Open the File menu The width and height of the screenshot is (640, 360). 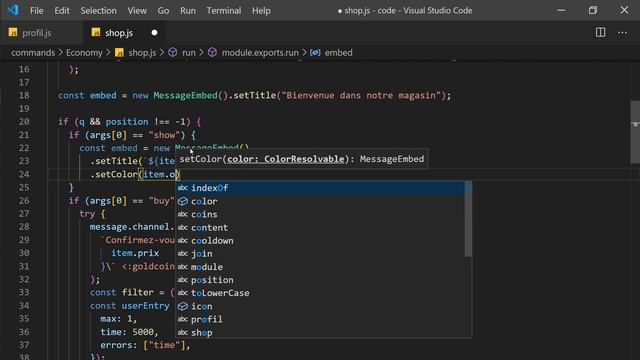36,11
